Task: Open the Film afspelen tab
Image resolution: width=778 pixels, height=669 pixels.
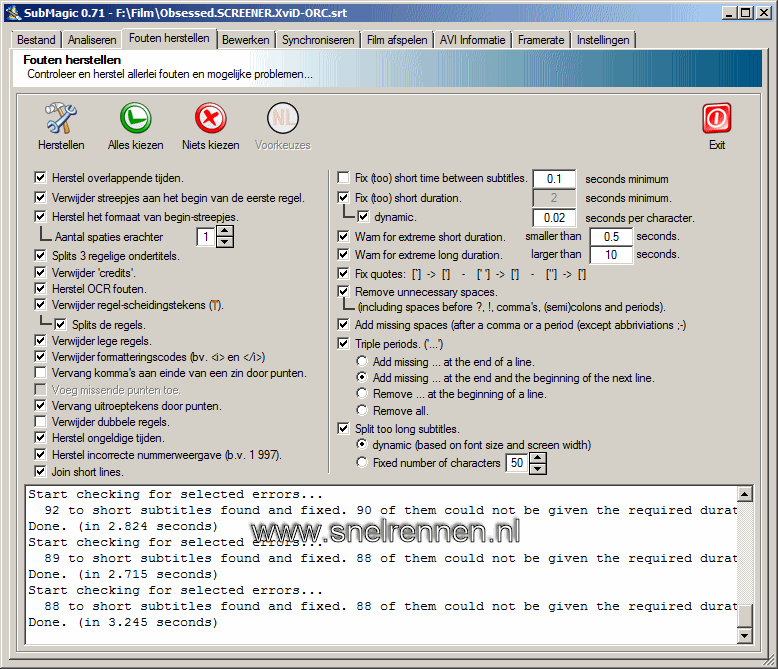Action: coord(397,40)
